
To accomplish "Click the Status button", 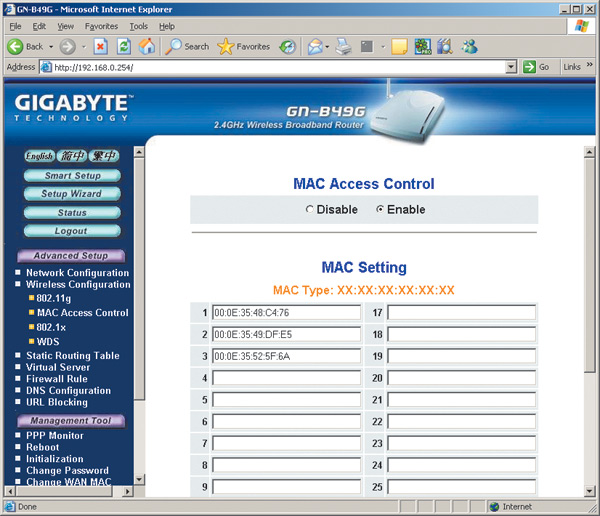I will [72, 212].
